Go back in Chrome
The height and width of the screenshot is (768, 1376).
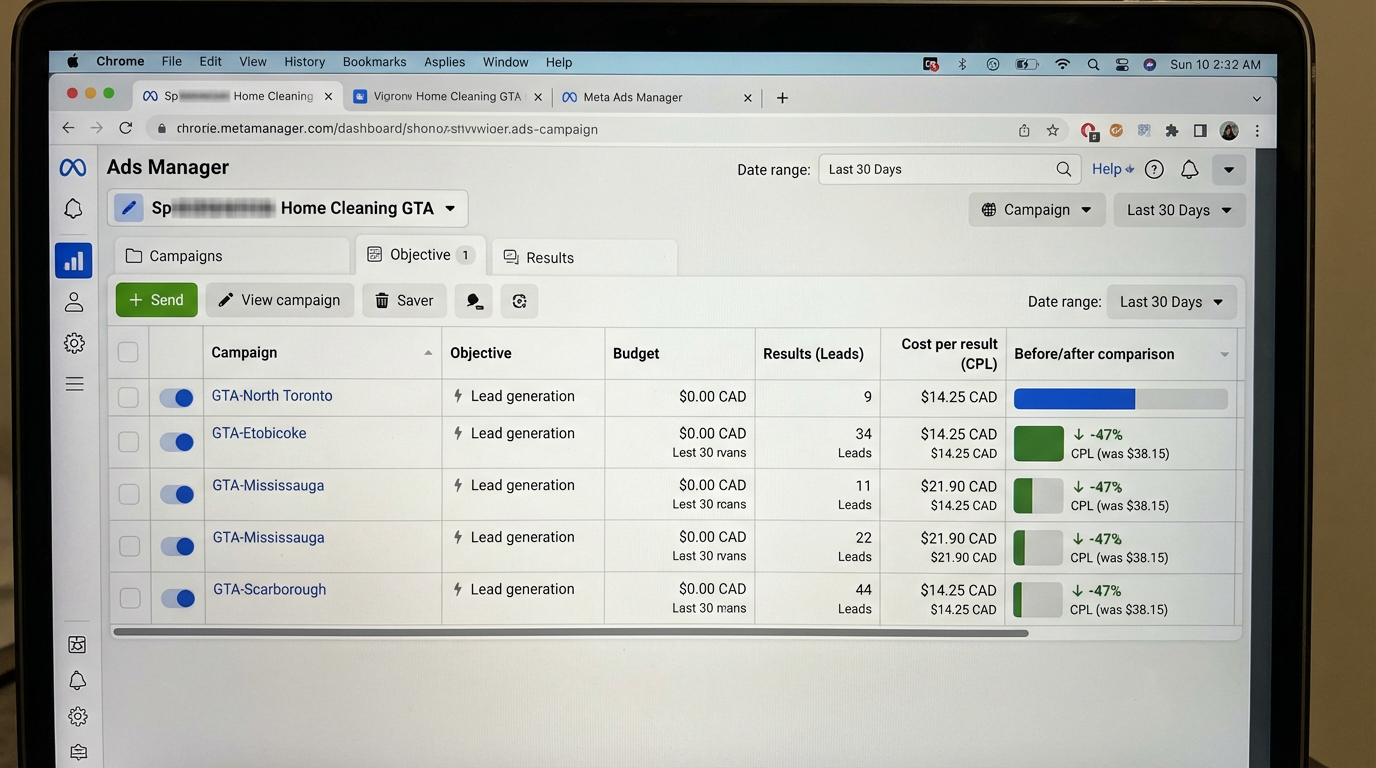[68, 128]
